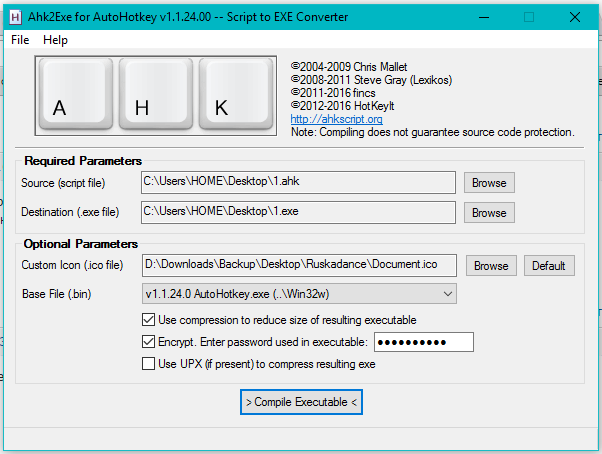Image resolution: width=602 pixels, height=454 pixels.
Task: Click the 'Note: Compiling does not guarantee' text
Action: pyautogui.click(x=433, y=132)
